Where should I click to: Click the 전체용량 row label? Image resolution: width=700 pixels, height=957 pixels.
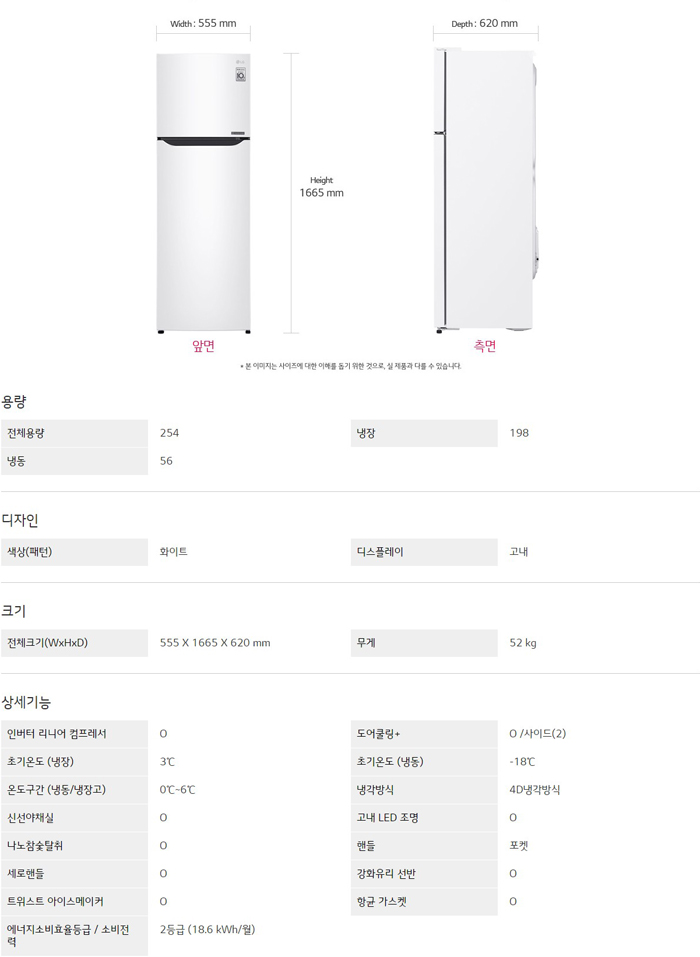tap(26, 433)
